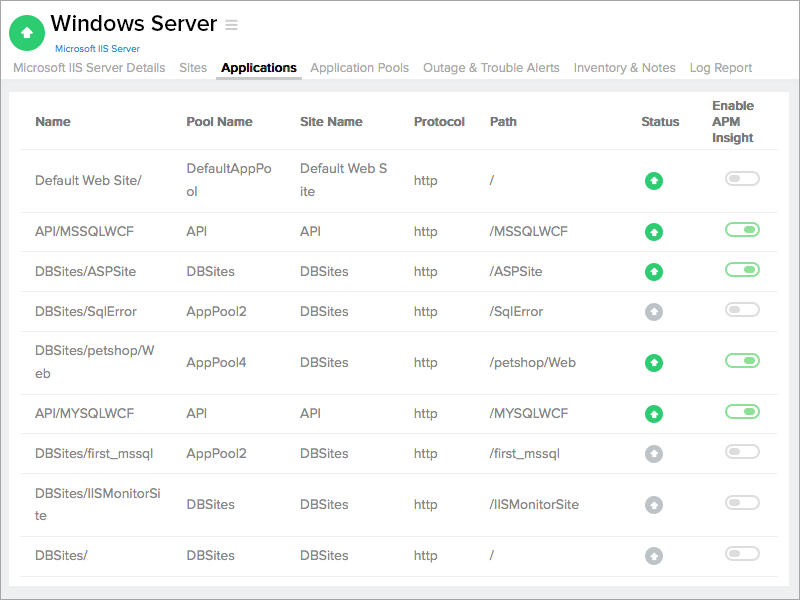800x600 pixels.
Task: Toggle off APM Insight for DBSites/petshop/Web
Action: 742,361
